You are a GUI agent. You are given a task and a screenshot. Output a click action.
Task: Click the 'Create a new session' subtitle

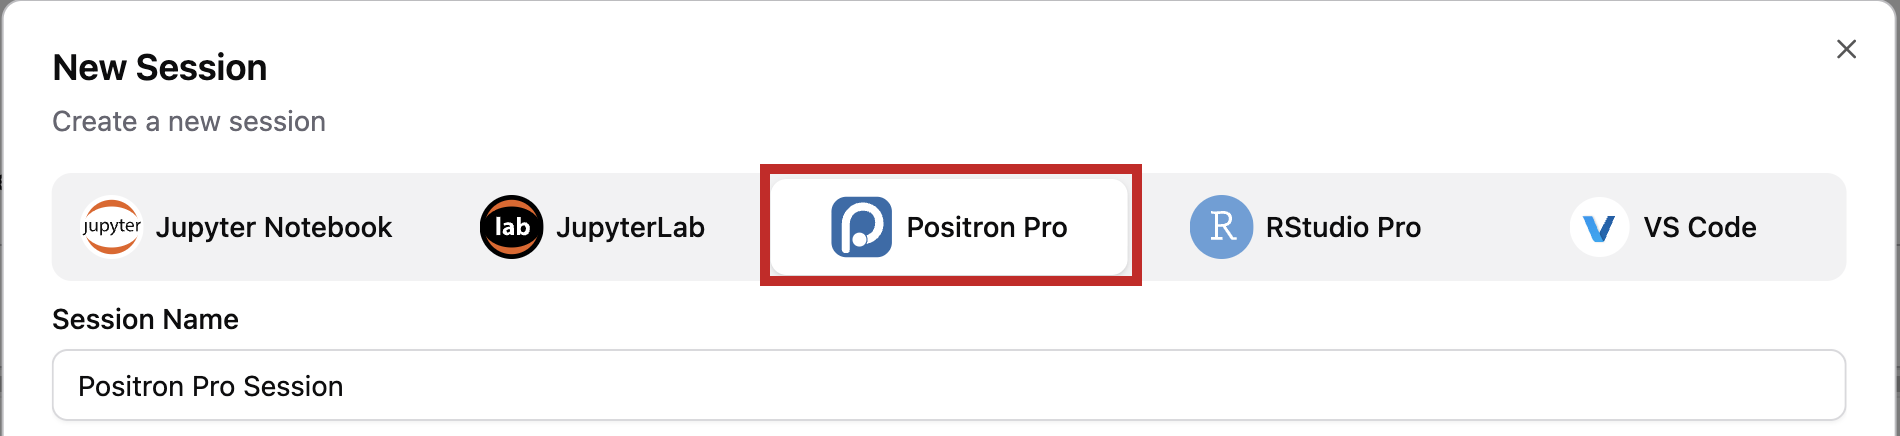pos(189,122)
